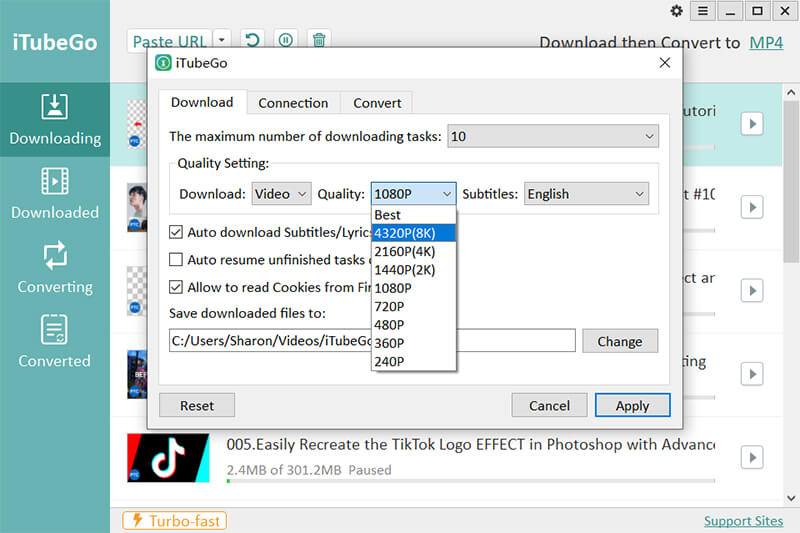Close the iTubeGo preferences dialog
Screen dimensions: 800x533
(664, 63)
